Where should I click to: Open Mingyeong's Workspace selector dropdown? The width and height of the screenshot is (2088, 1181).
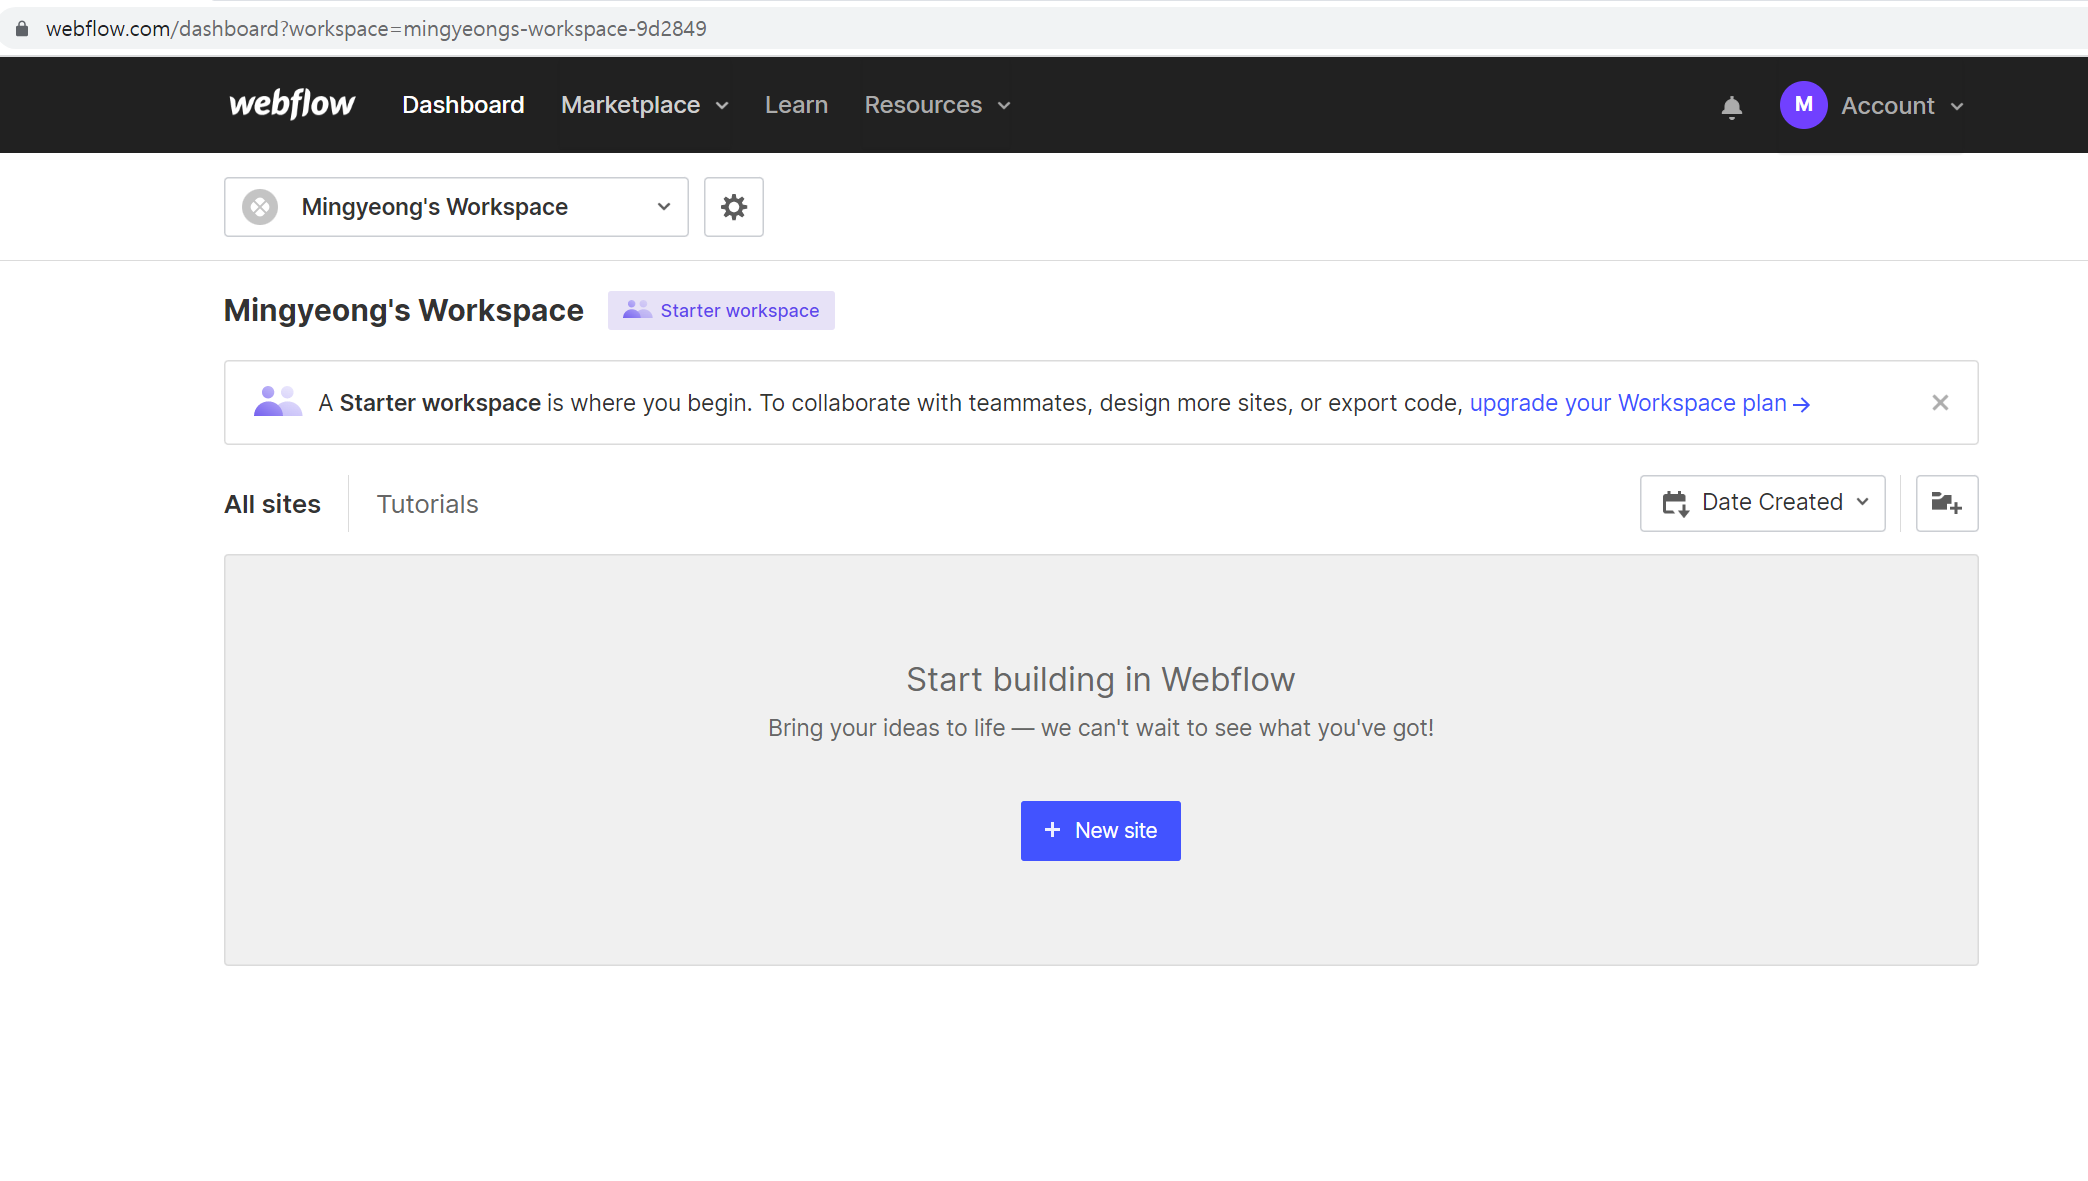point(456,207)
